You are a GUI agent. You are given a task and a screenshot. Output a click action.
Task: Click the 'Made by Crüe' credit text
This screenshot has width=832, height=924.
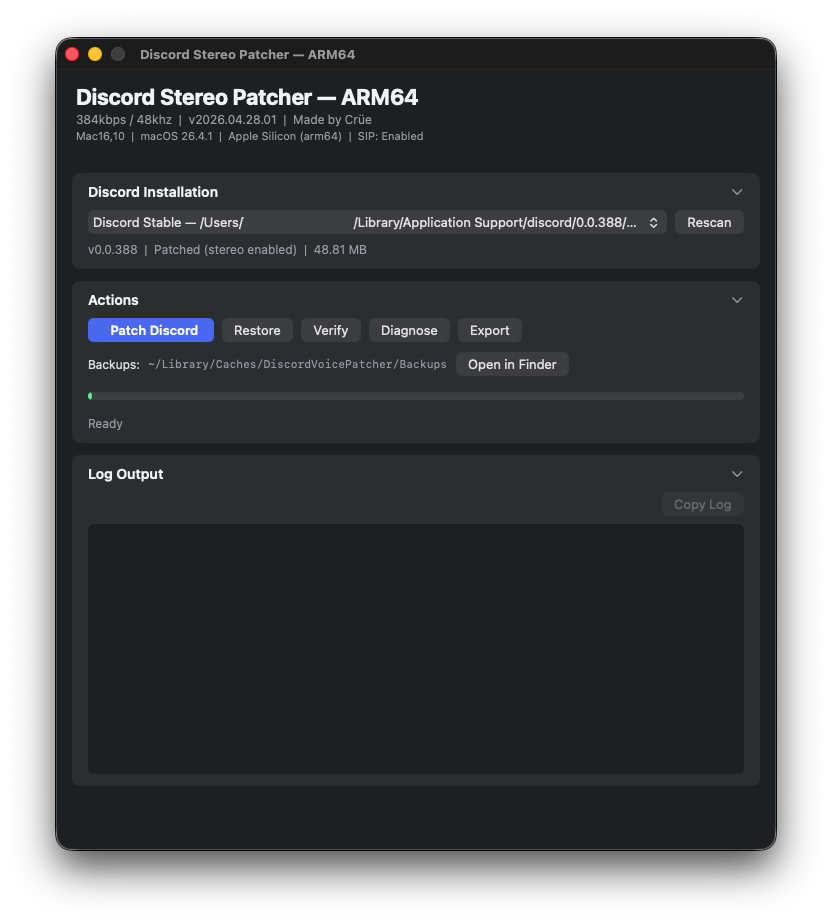332,120
